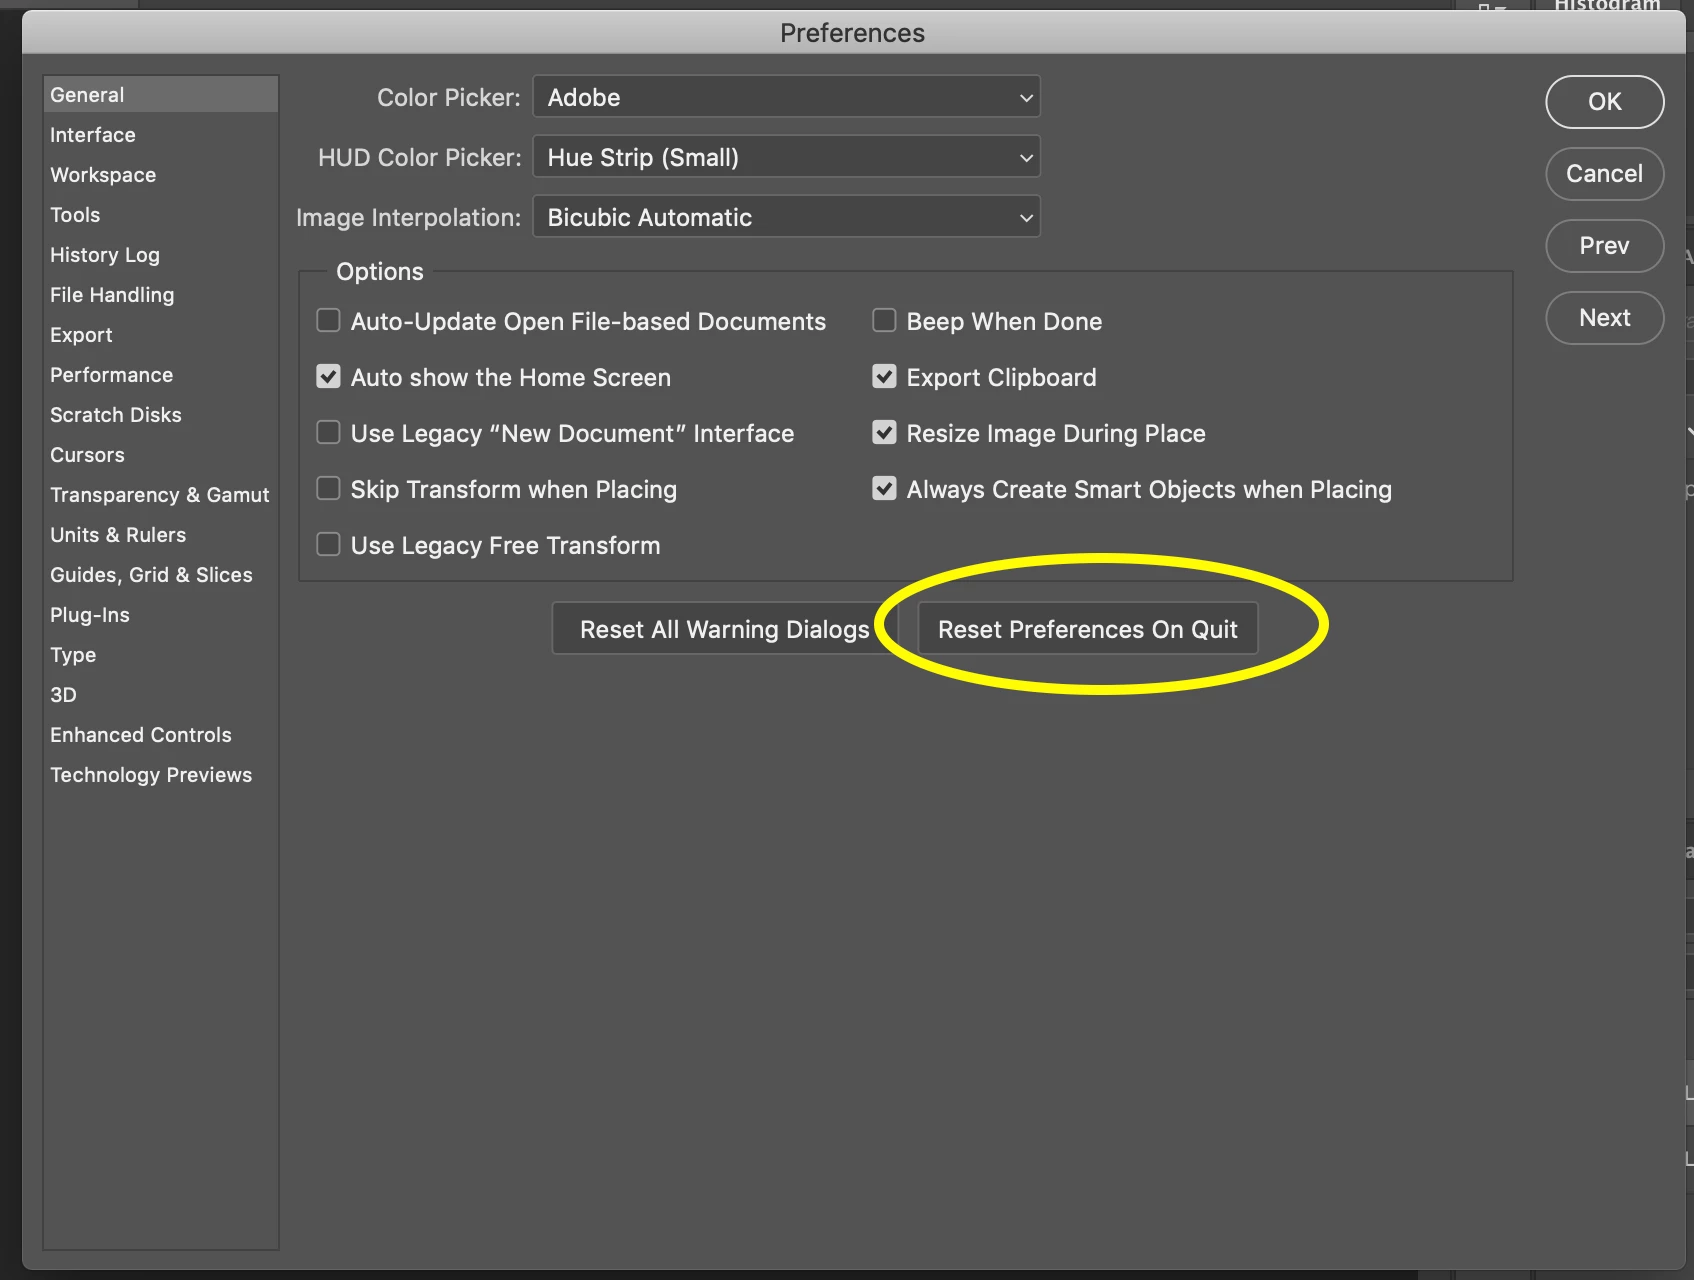This screenshot has height=1280, width=1694.
Task: Expand the HUD Color Picker dropdown
Action: point(787,157)
